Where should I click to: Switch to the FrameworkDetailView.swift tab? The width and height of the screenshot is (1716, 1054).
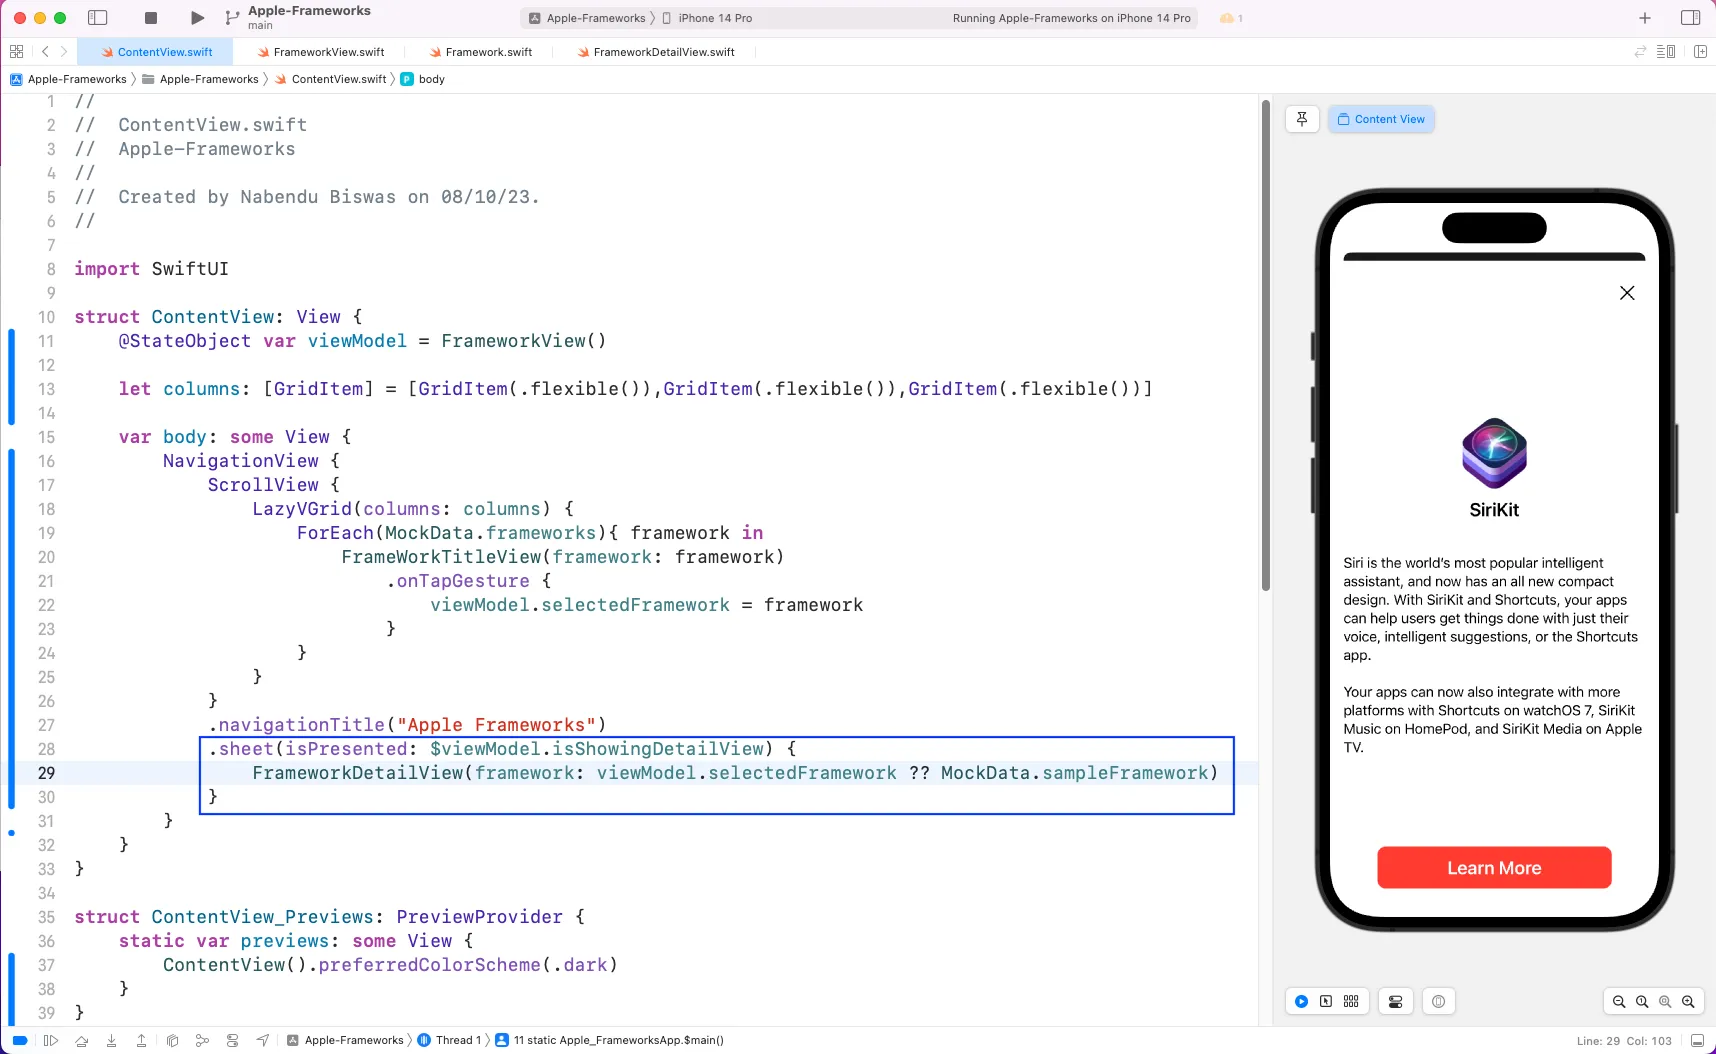coord(656,52)
